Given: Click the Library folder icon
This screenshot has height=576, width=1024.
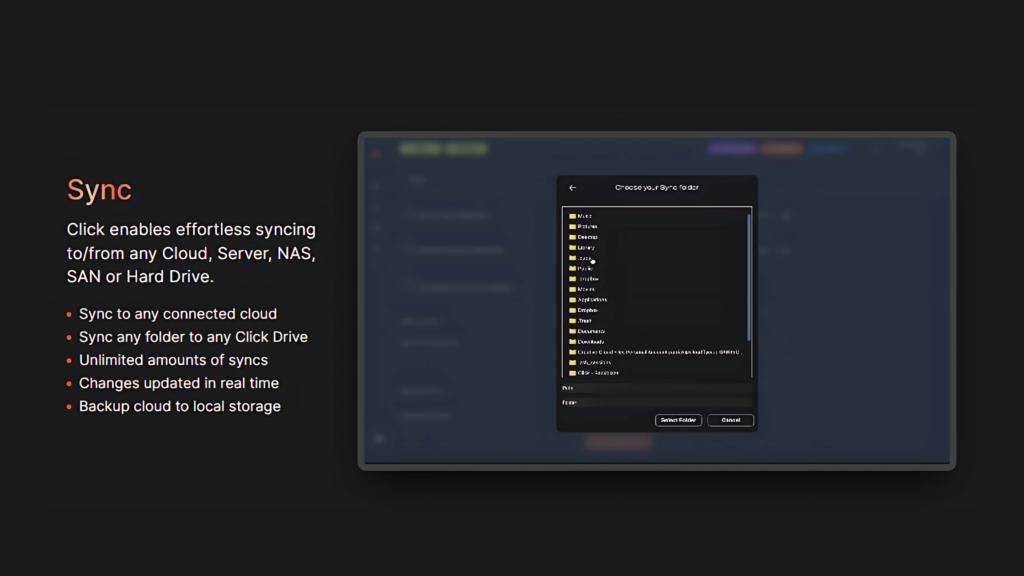Looking at the screenshot, I should click(x=573, y=247).
